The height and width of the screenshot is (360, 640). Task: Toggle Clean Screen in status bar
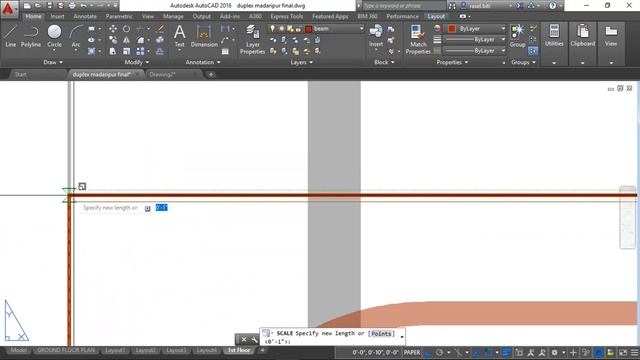coord(623,352)
